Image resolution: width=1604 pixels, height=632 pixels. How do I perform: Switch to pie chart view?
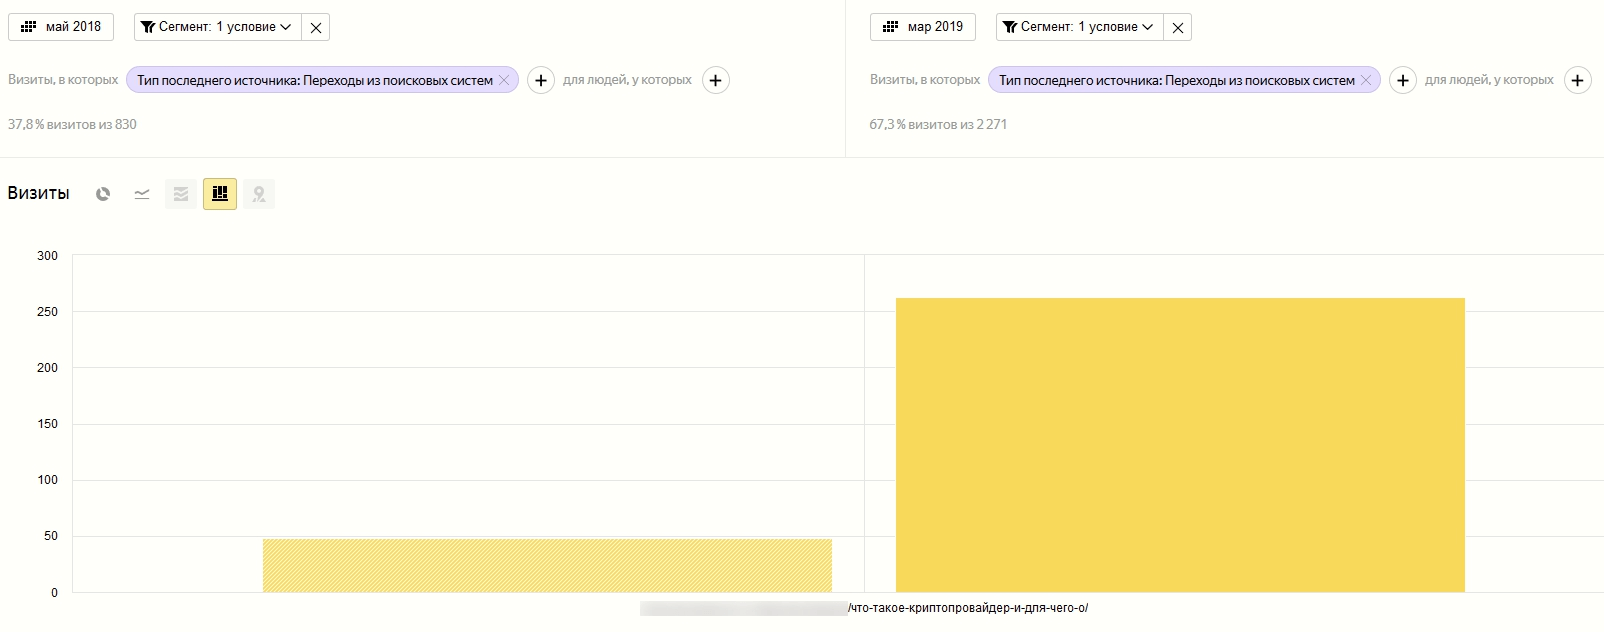pos(103,194)
